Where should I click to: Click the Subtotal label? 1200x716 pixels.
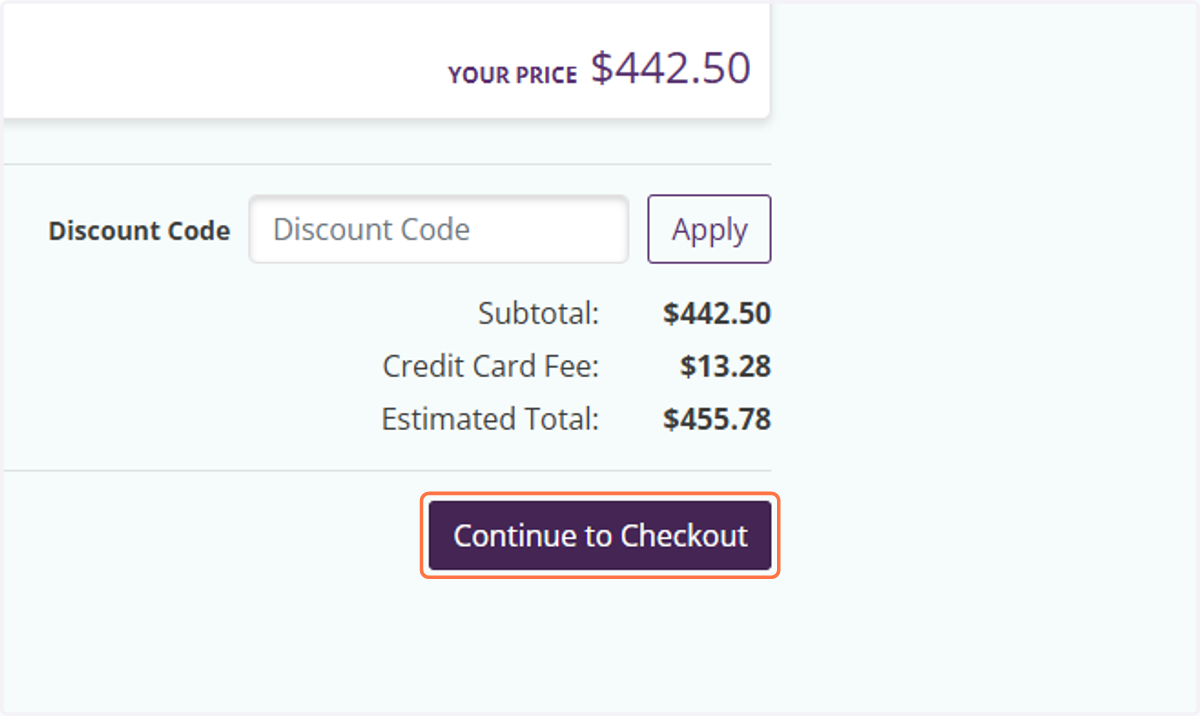point(538,314)
